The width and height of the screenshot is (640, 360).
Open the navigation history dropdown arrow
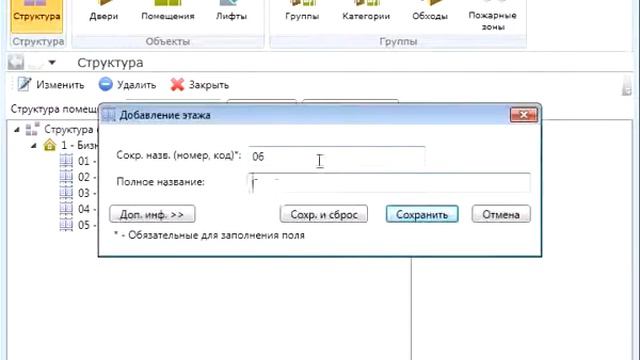click(x=52, y=62)
